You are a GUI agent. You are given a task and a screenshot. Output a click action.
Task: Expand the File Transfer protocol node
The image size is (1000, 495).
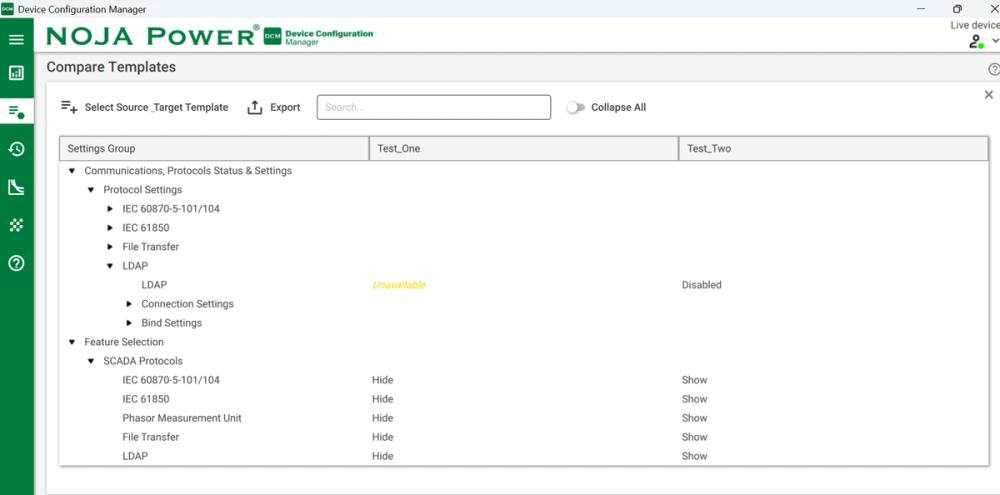(110, 247)
